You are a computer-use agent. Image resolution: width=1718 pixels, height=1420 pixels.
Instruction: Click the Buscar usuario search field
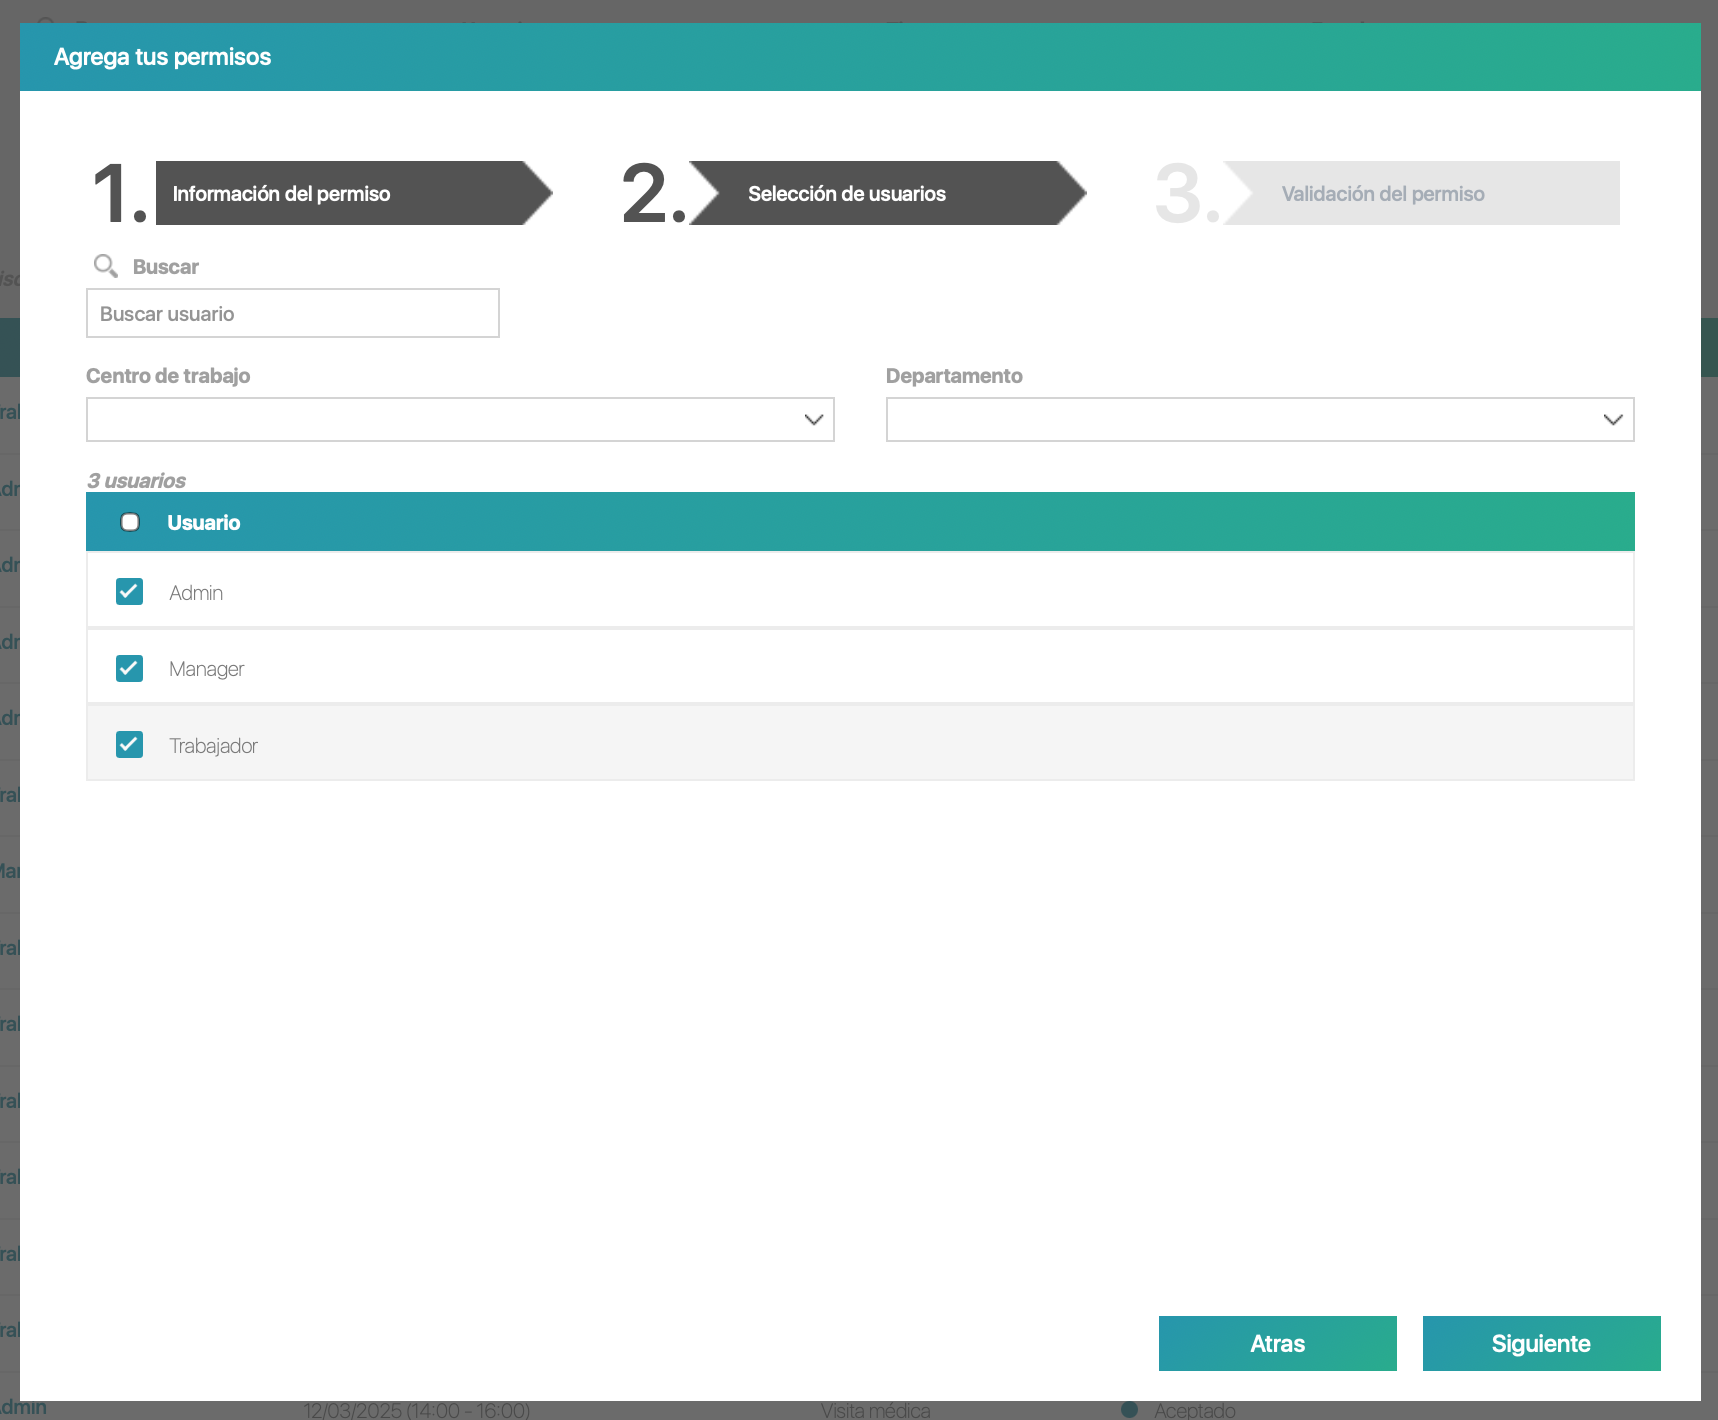[x=293, y=313]
